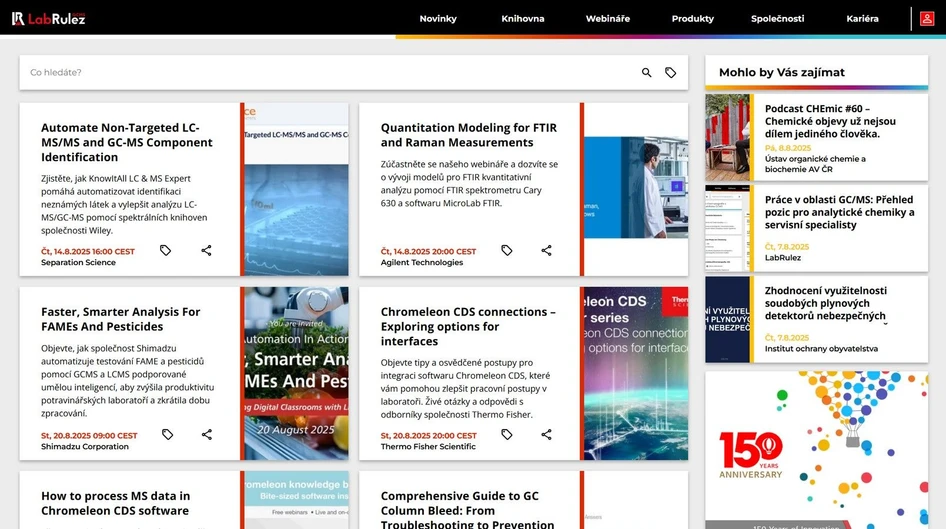Viewport: 946px width, 529px height.
Task: Click date 'St, 20.8.2025 20:00 CEST'
Action: point(428,436)
